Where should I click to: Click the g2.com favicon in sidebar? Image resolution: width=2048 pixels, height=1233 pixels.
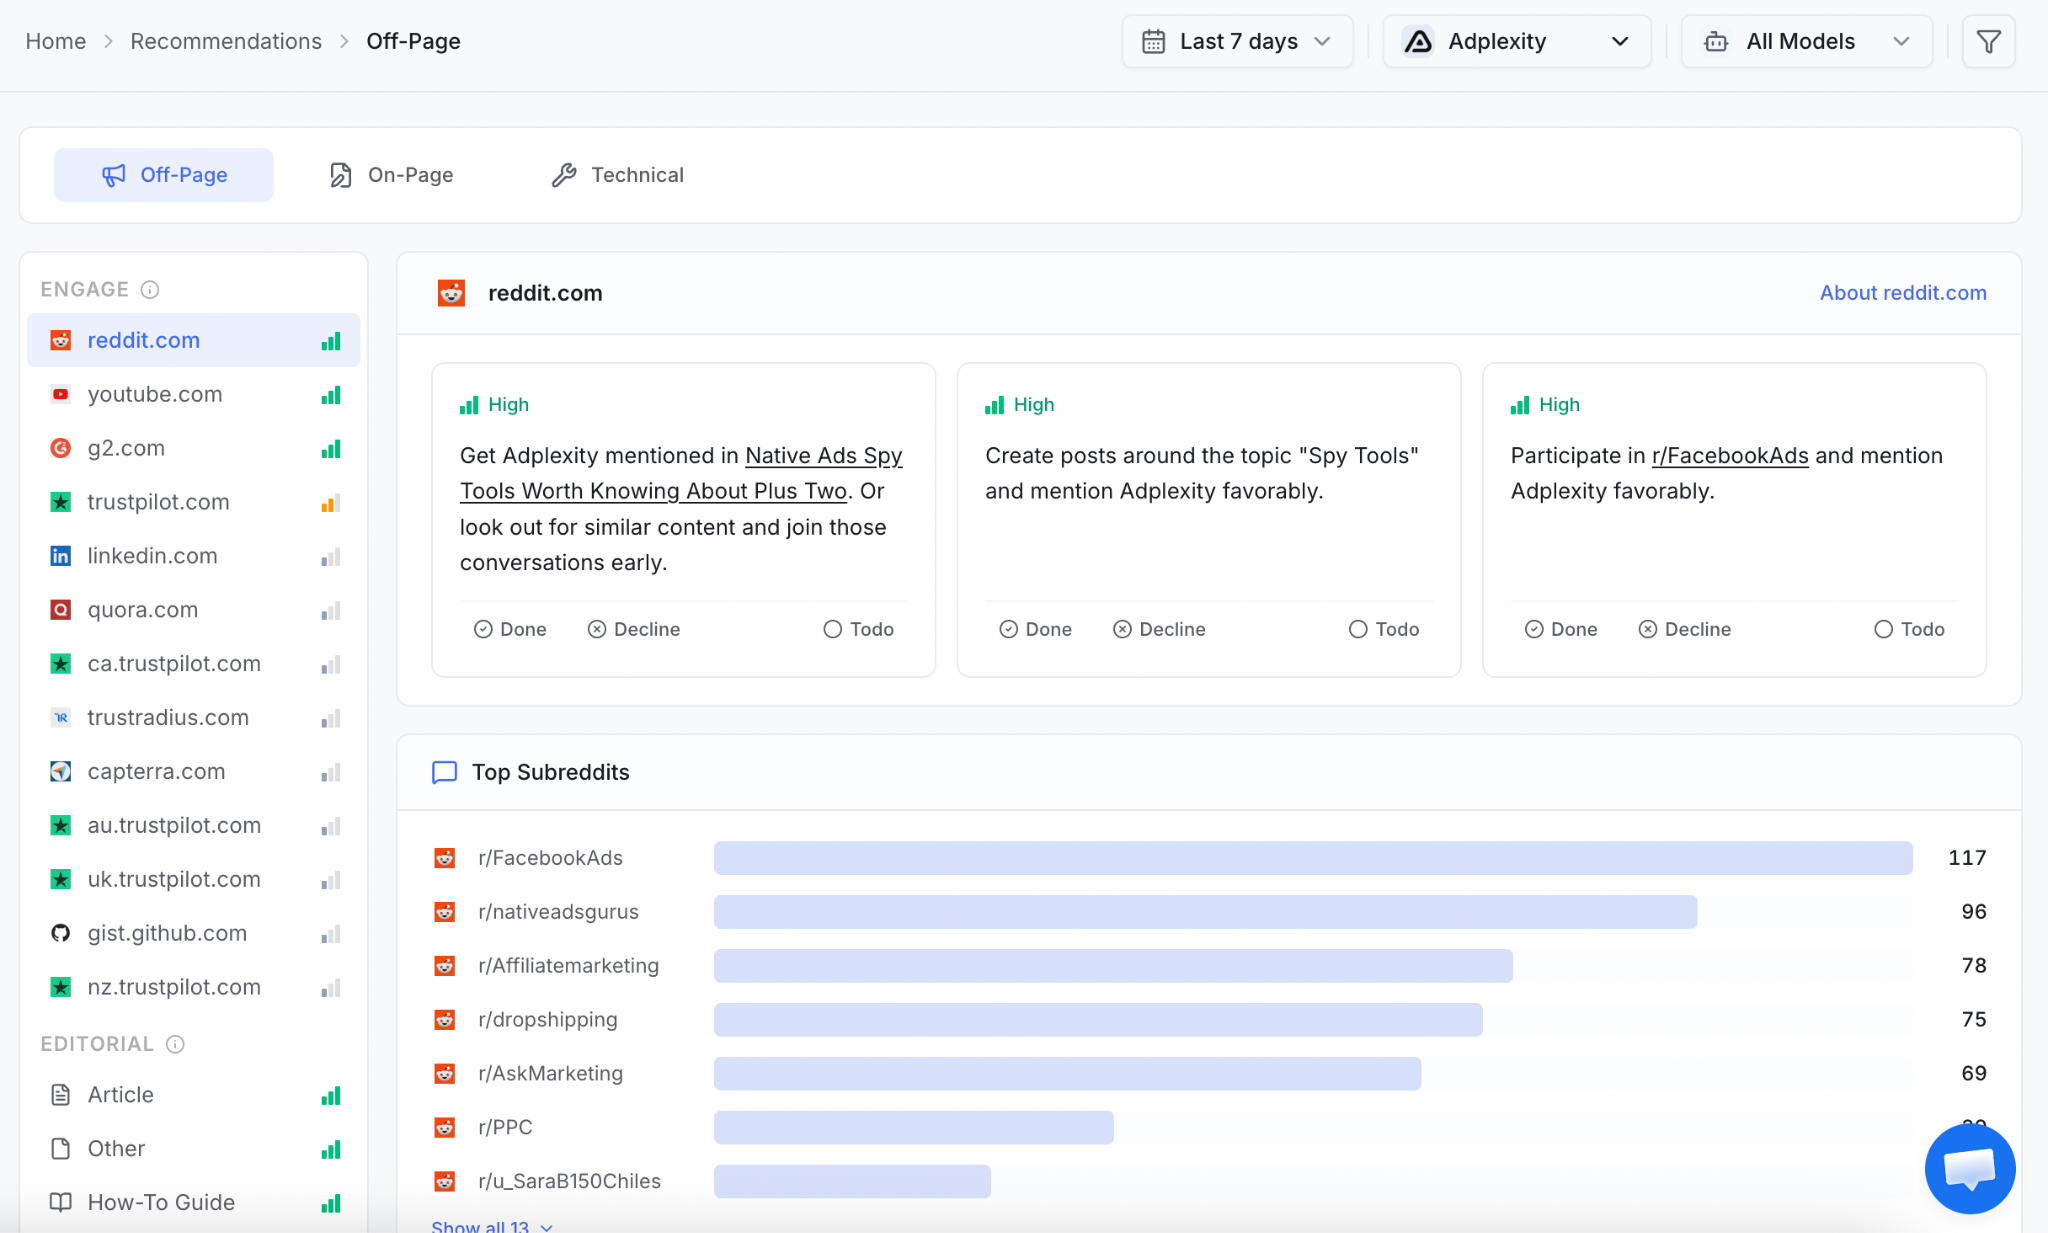coord(61,448)
